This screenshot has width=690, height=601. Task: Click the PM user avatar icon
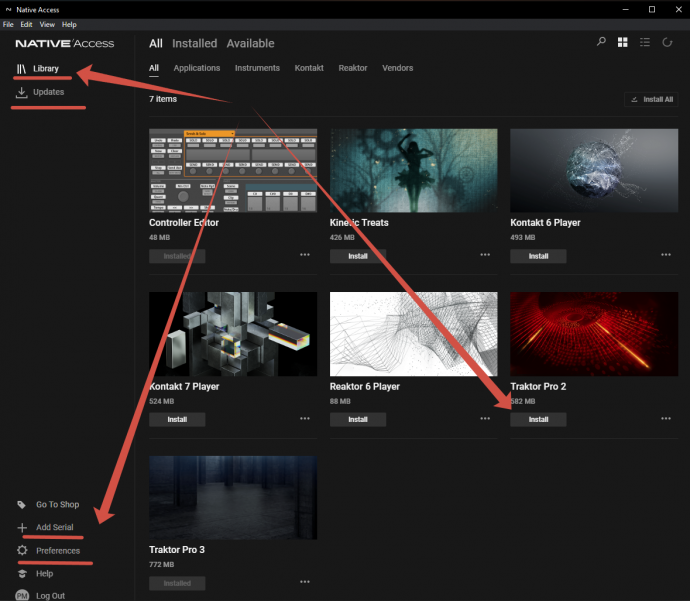(22, 595)
